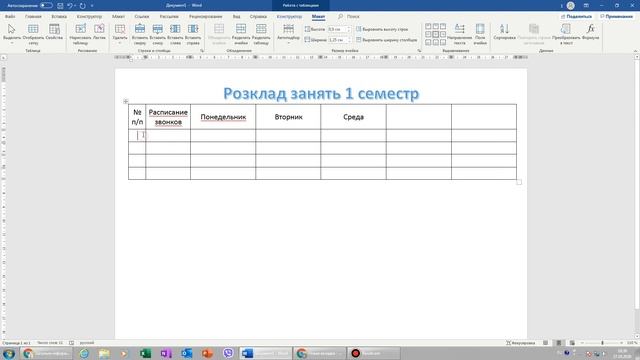This screenshot has width=640, height=360.
Task: Click the Redo/Repeat arrow
Action: [x=83, y=6]
